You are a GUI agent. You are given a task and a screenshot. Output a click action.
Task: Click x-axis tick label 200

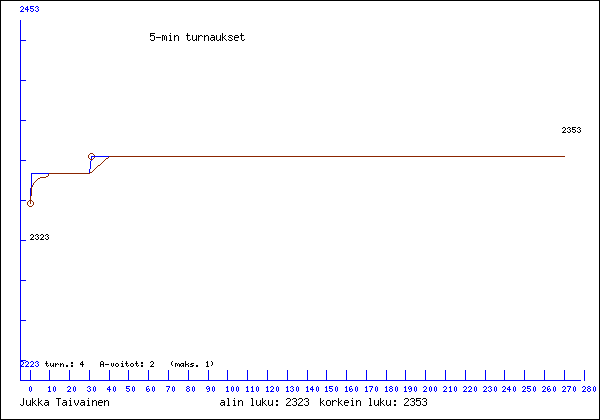[x=429, y=389]
